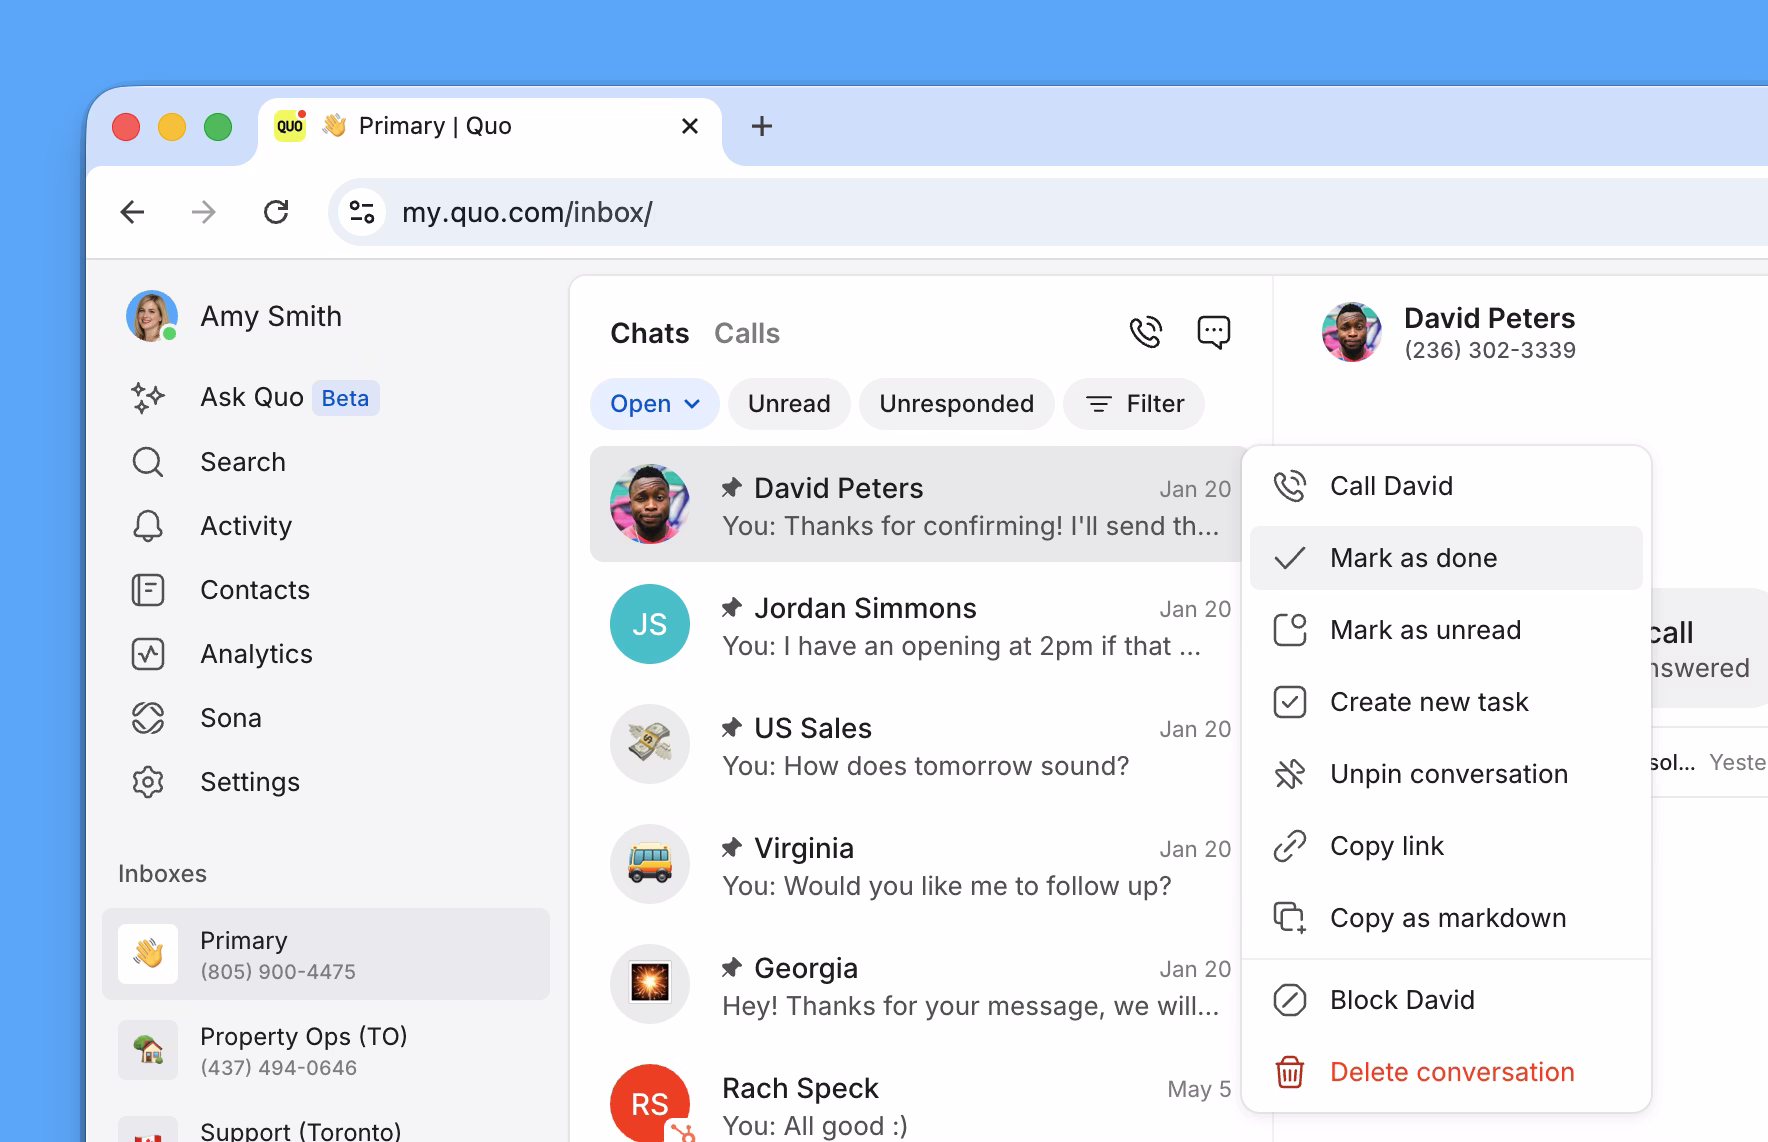Click the JS avatar for Jordan Simmons

[650, 624]
